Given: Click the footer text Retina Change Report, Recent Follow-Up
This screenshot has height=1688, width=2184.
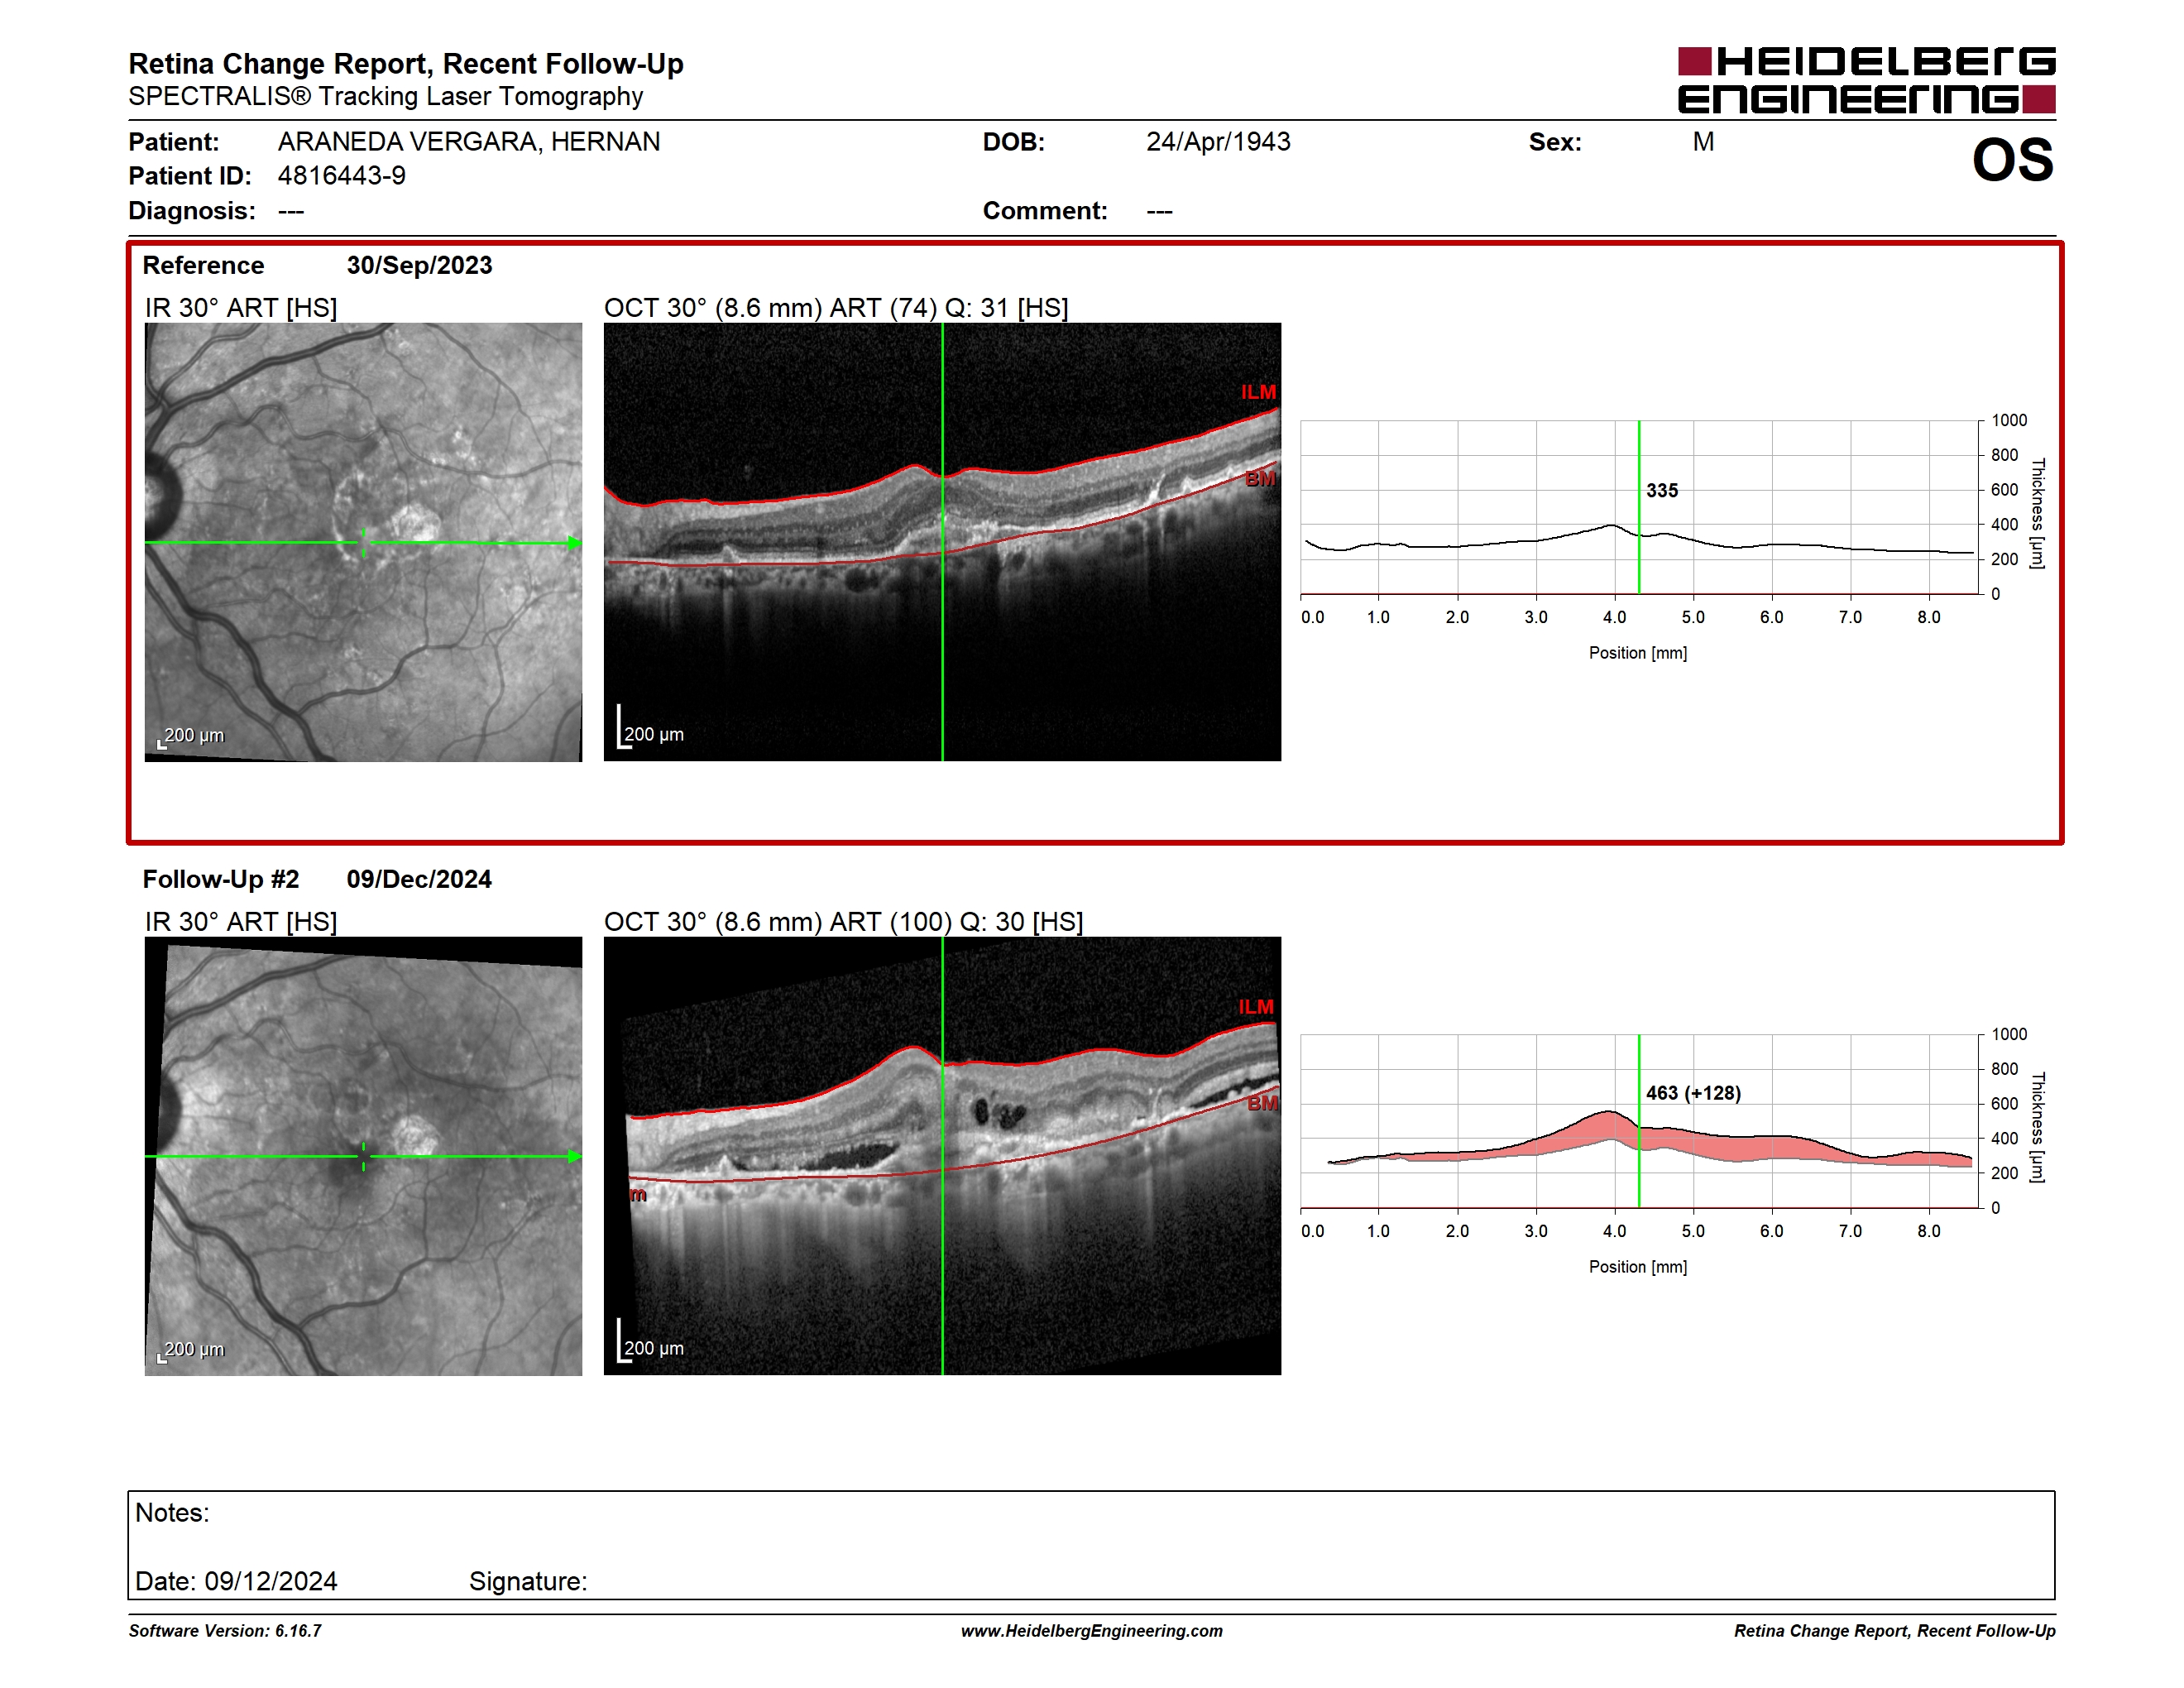Looking at the screenshot, I should coord(1894,1631).
